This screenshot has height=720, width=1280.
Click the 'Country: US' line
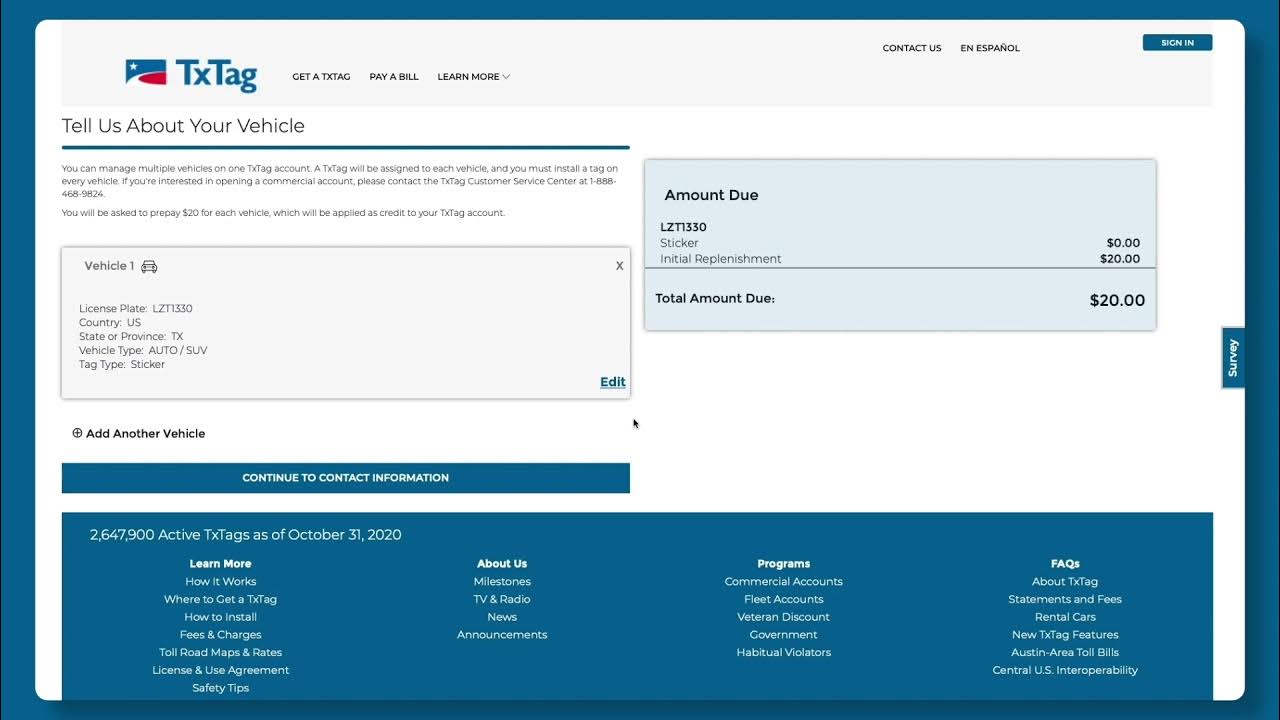[110, 323]
